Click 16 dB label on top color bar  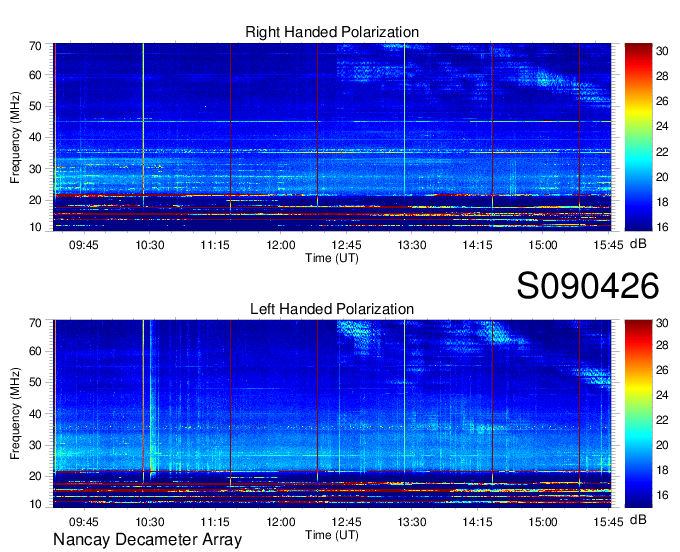[662, 227]
